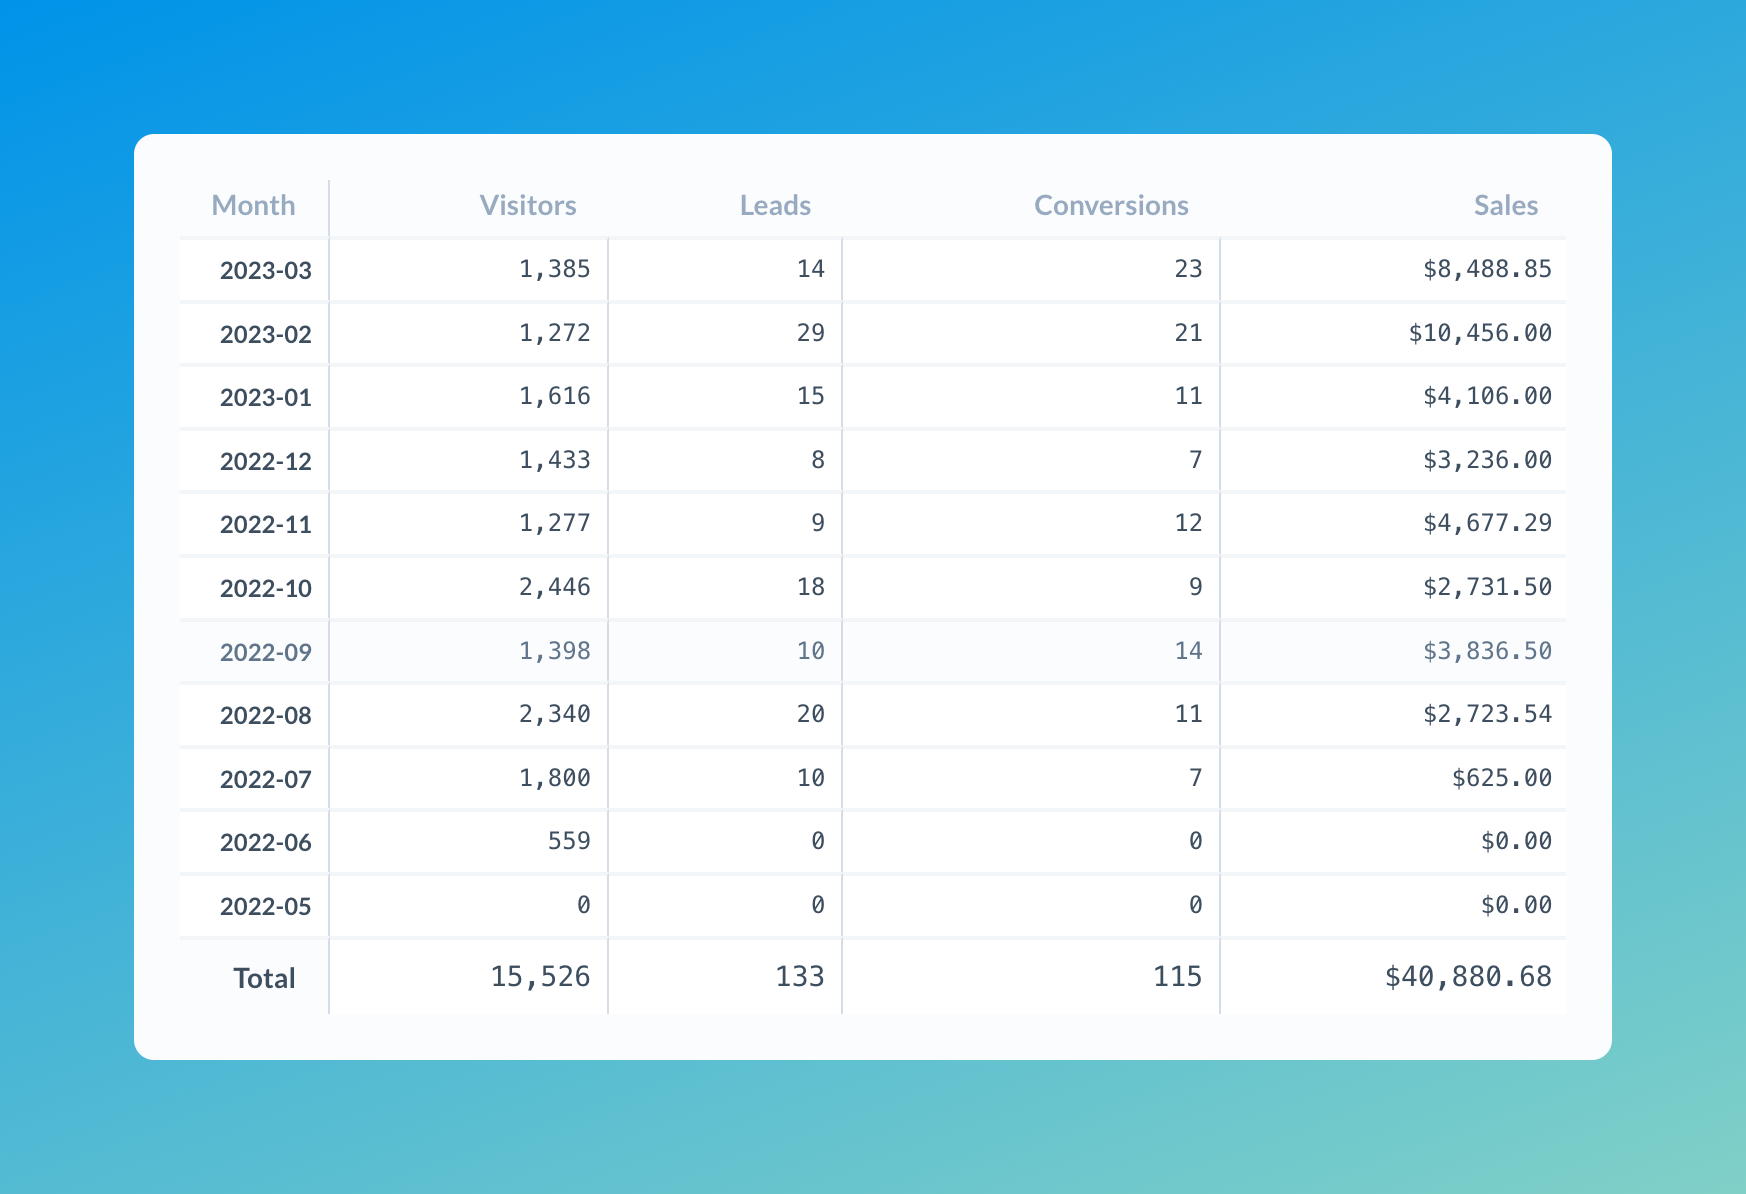The image size is (1746, 1194).
Task: Click the Total row label
Action: pyautogui.click(x=264, y=978)
